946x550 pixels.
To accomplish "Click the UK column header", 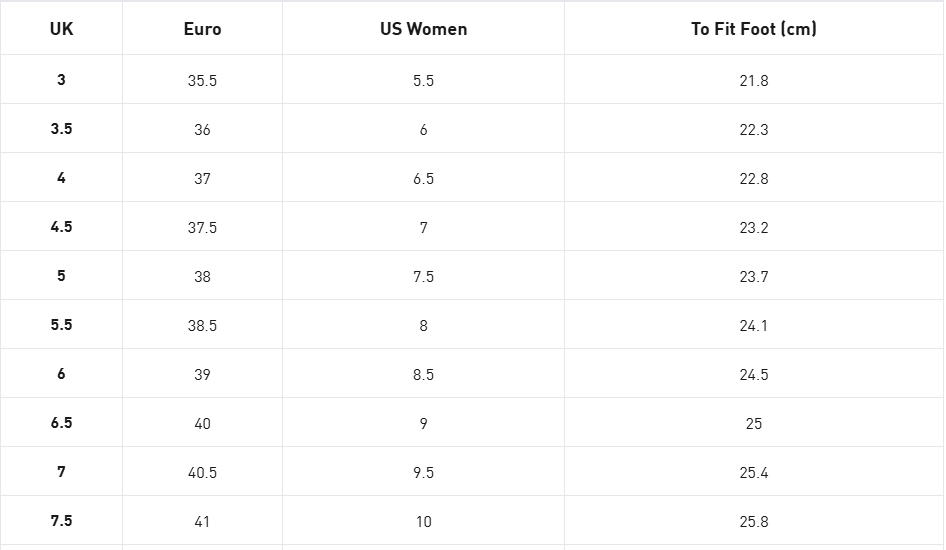I will (x=62, y=28).
